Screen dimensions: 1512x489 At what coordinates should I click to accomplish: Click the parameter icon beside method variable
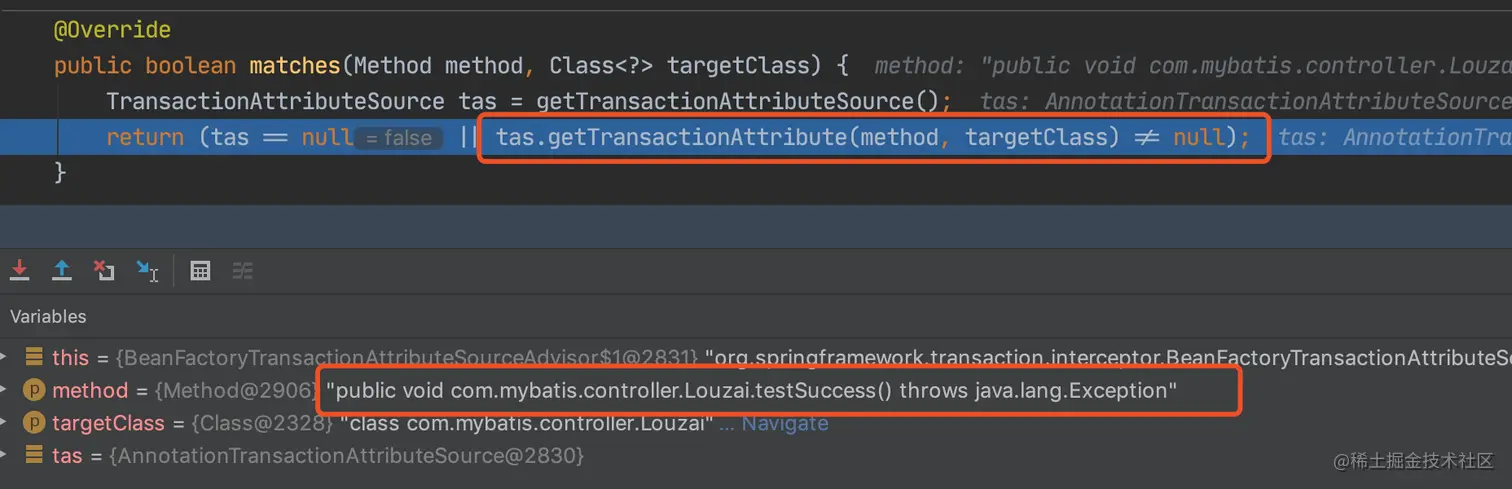34,391
